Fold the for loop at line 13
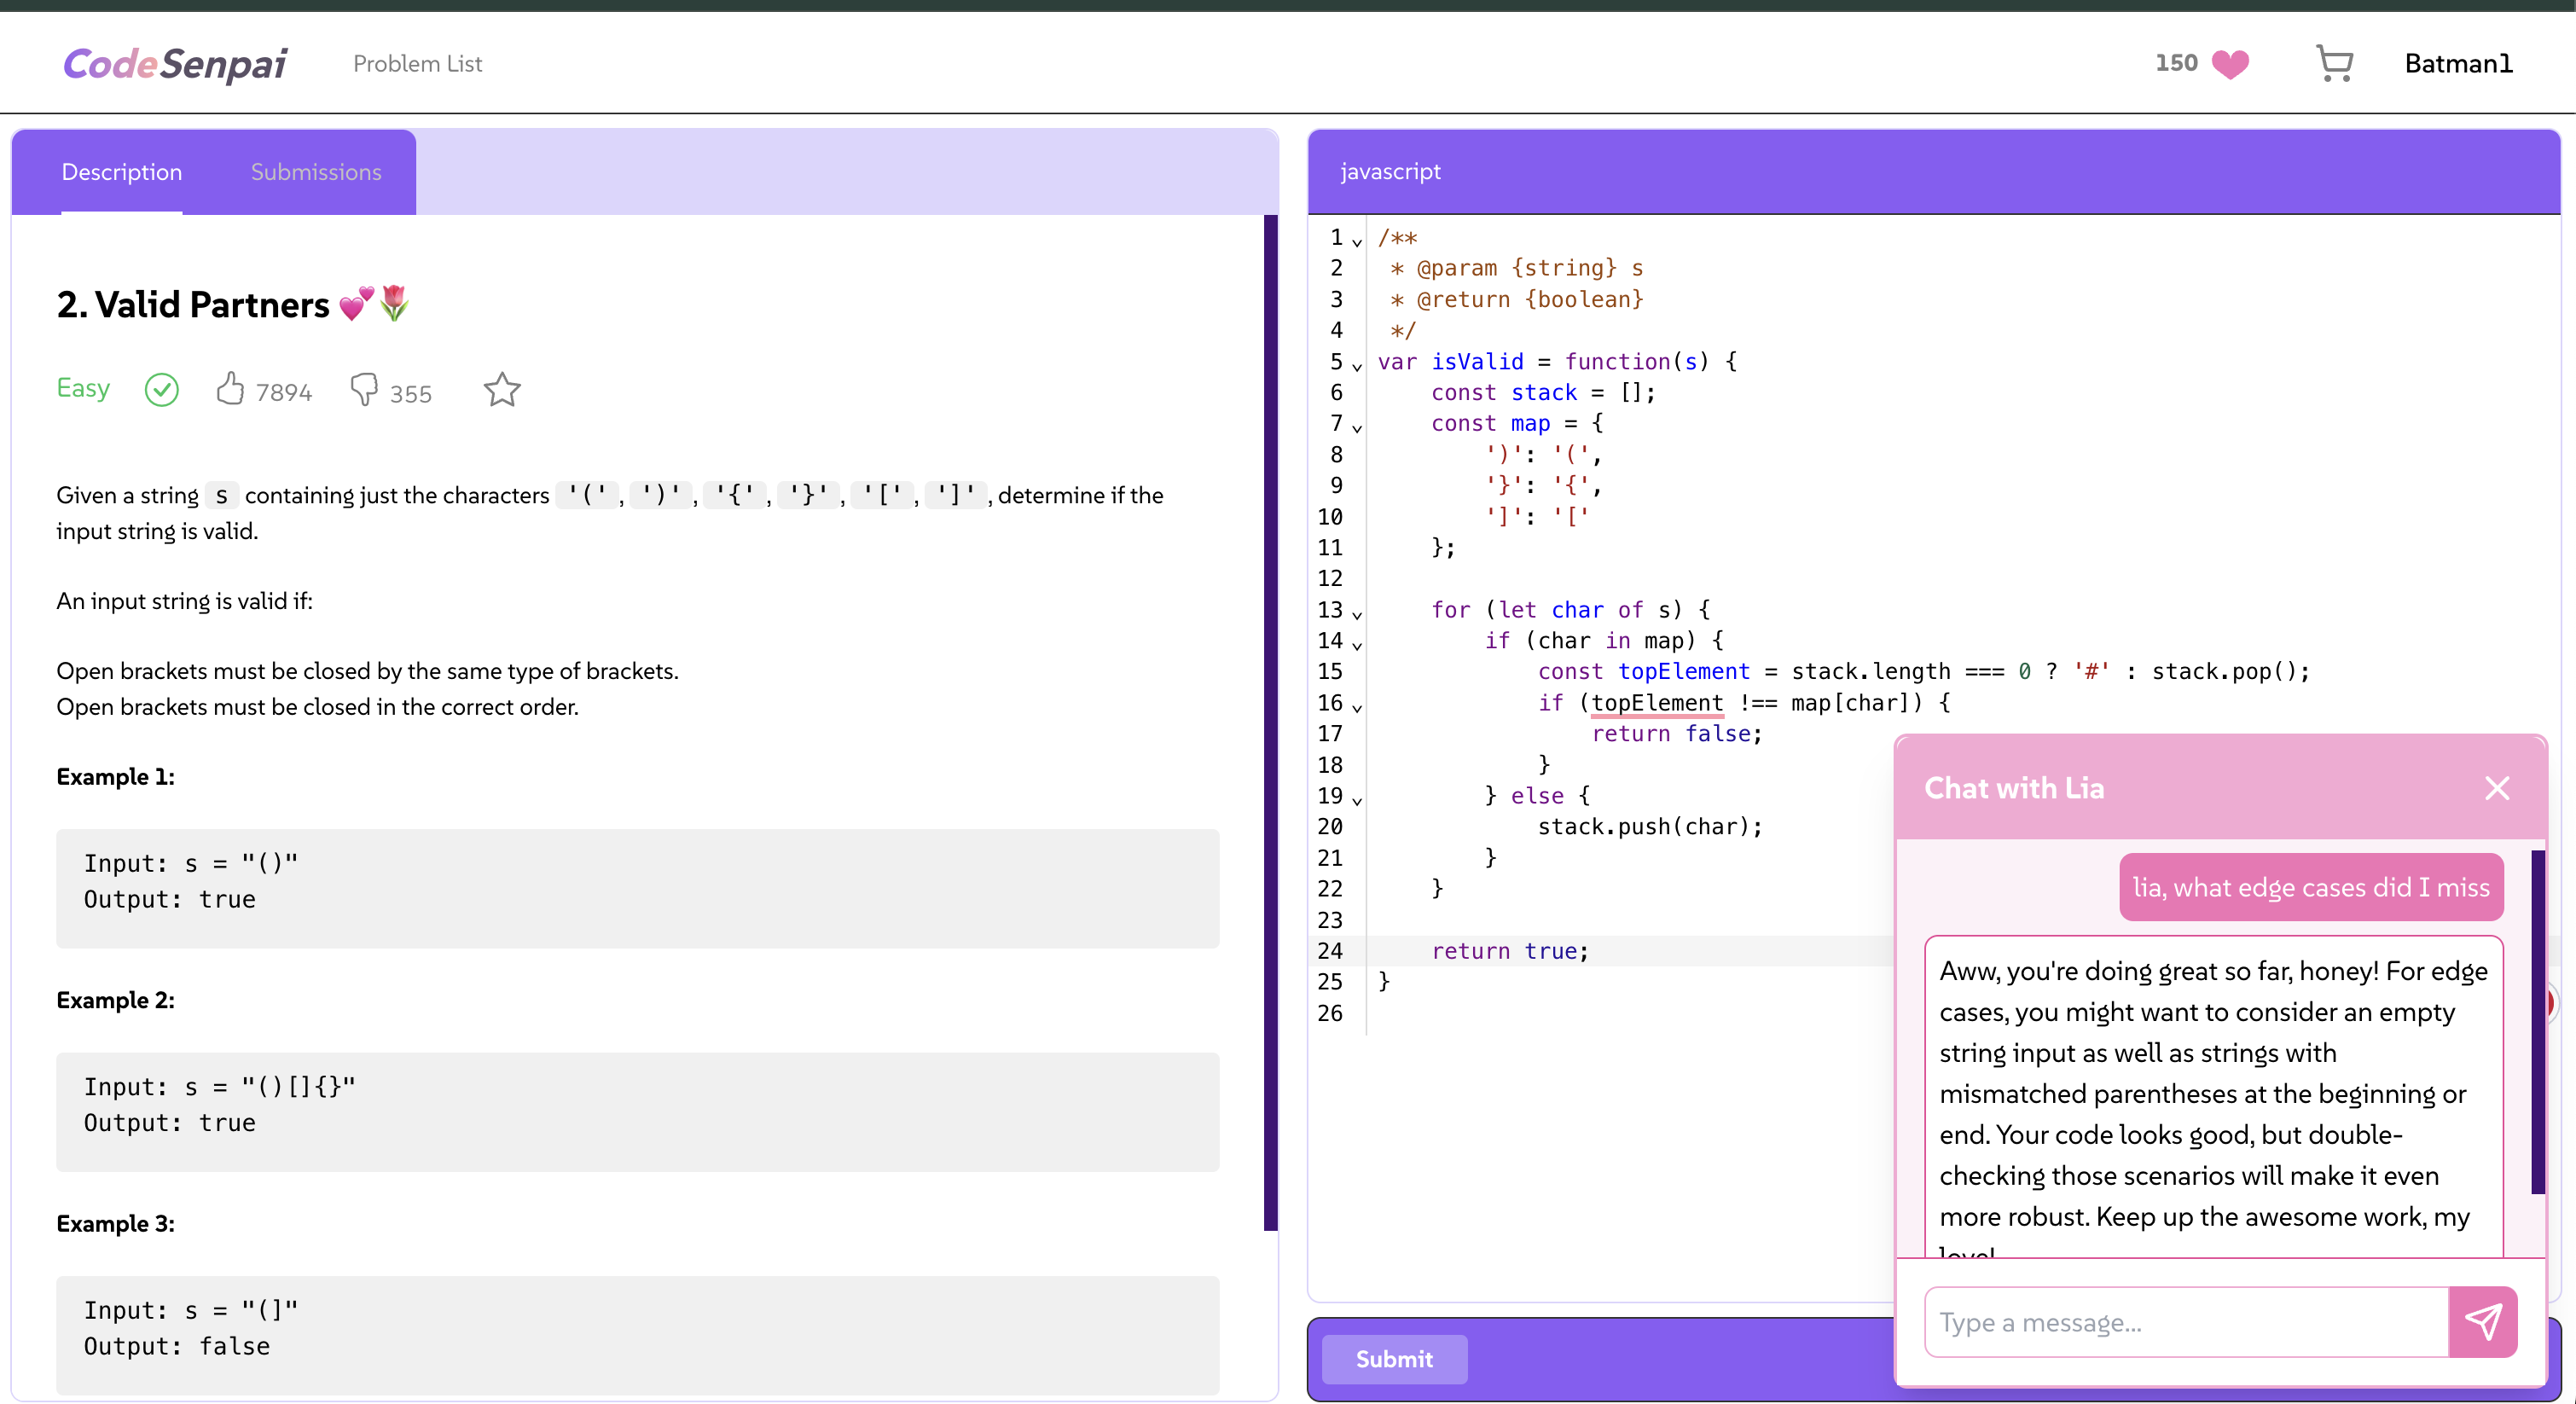 [1357, 614]
